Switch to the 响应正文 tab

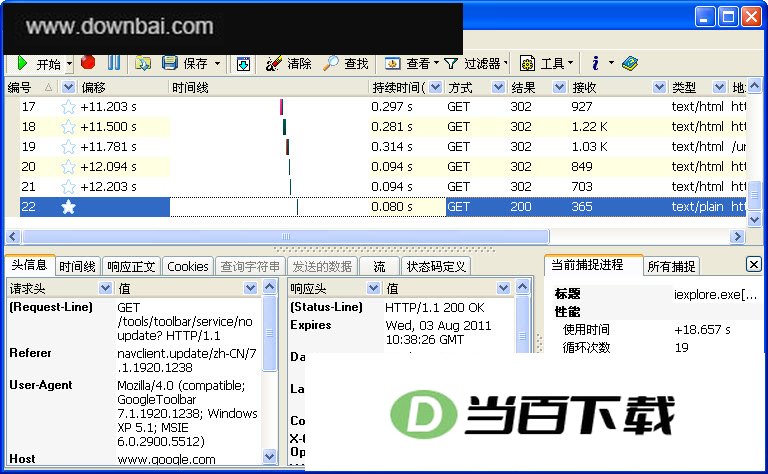131,266
